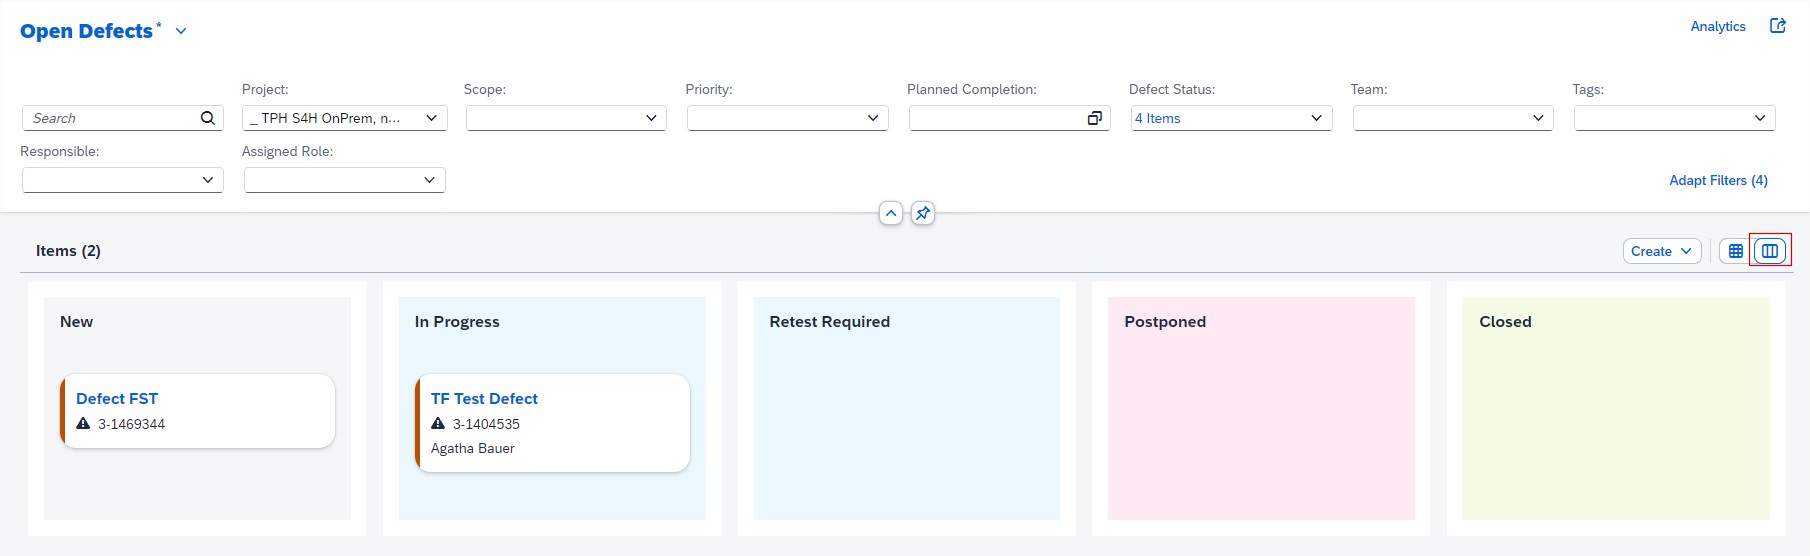Open the Project dropdown
The image size is (1810, 556).
pyautogui.click(x=431, y=118)
